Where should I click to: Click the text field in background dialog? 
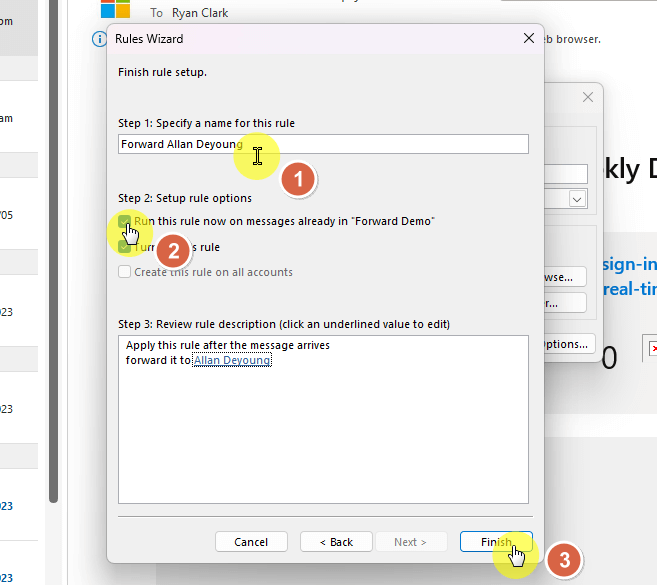[x=566, y=173]
